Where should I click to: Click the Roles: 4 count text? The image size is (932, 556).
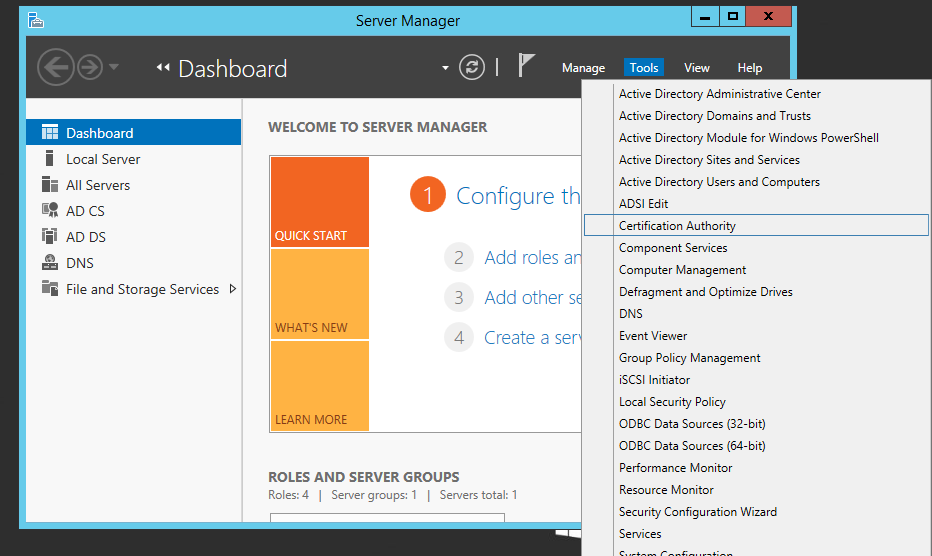coord(288,495)
